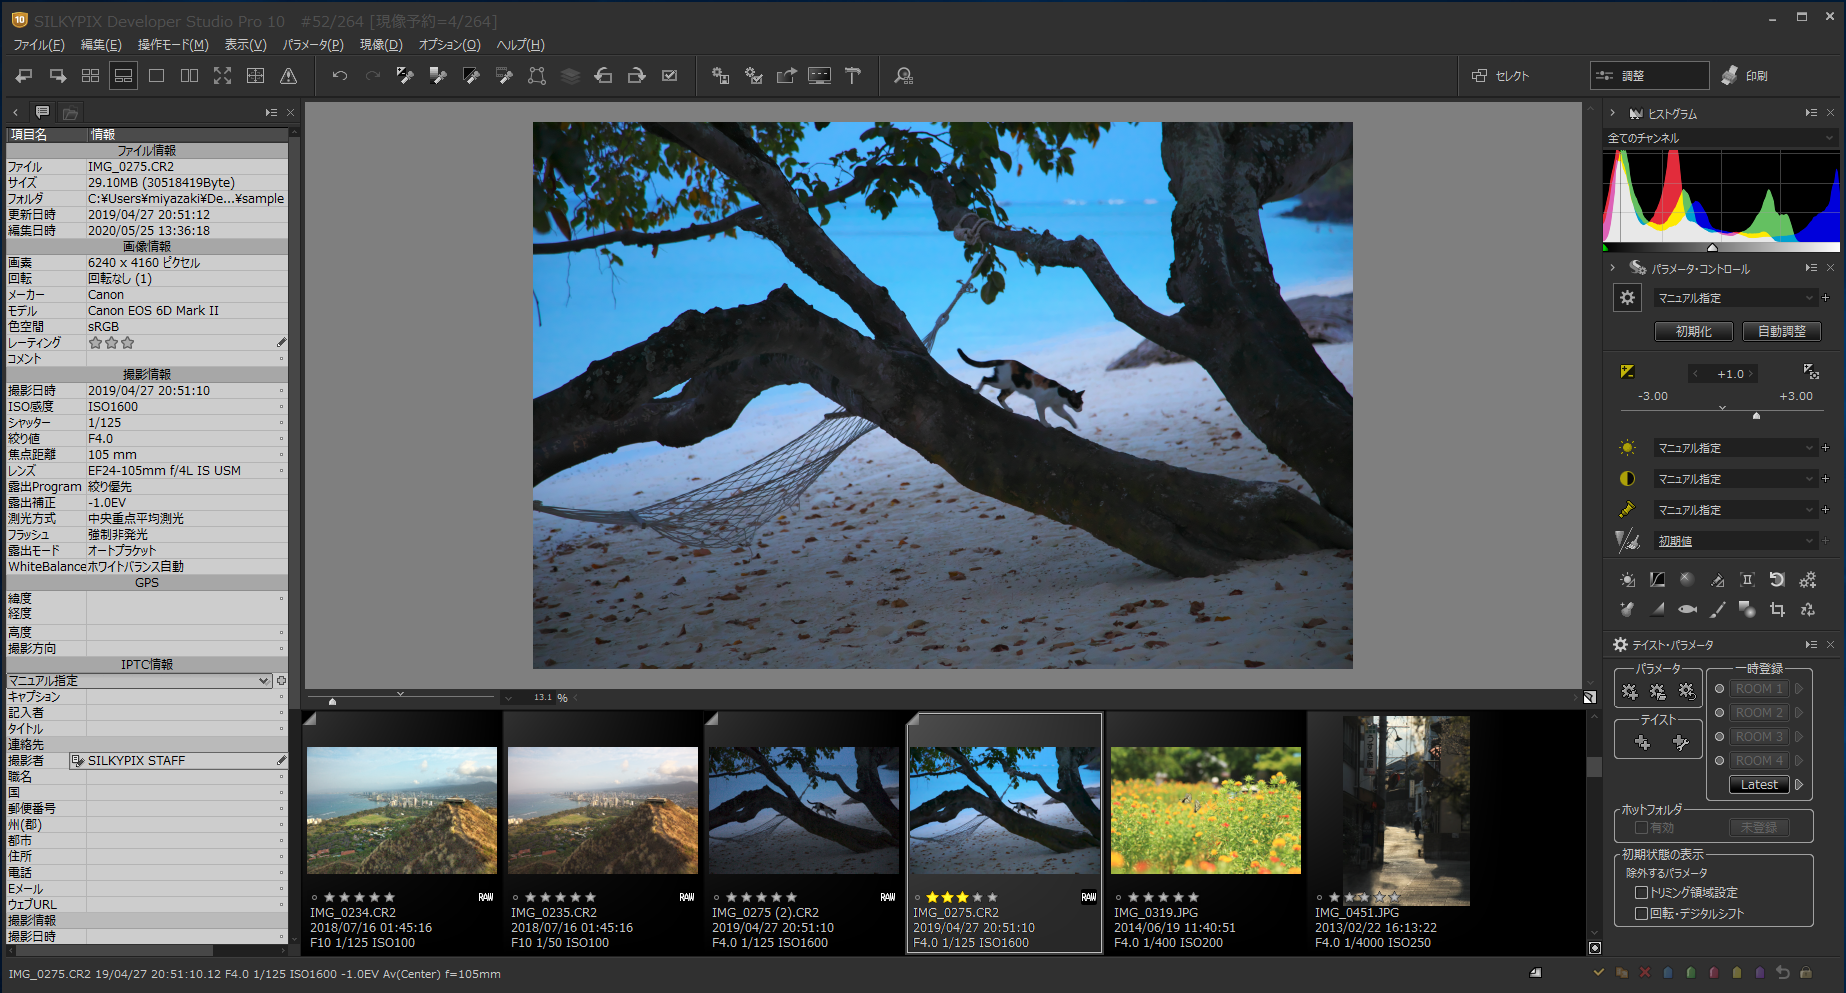Select thumbnail IMG_0319.JPG
1846x993 pixels.
(x=1205, y=832)
